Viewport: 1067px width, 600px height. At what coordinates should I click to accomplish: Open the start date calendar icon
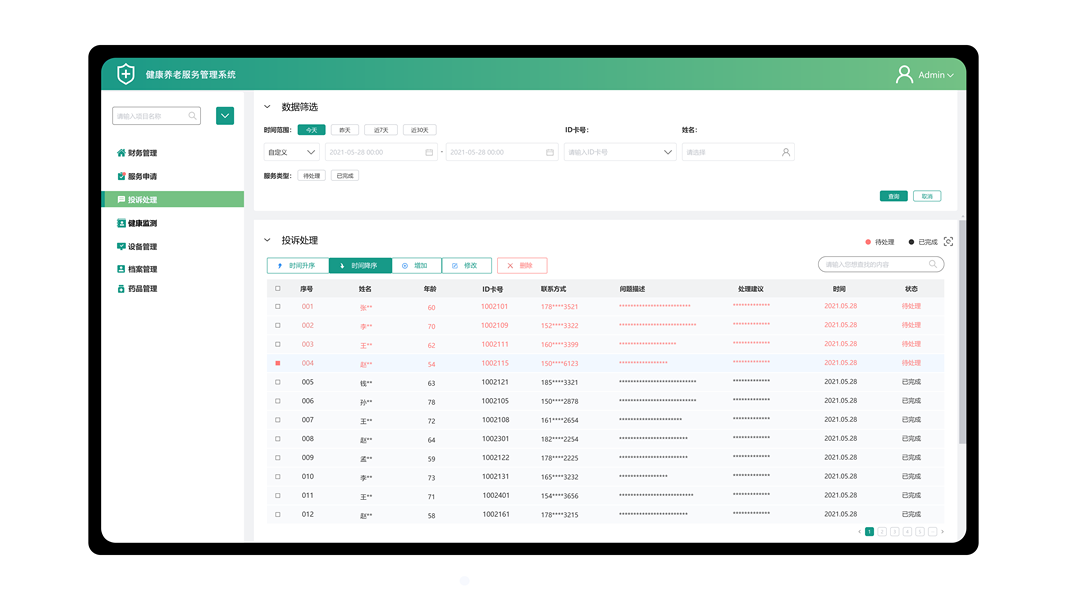pyautogui.click(x=429, y=152)
